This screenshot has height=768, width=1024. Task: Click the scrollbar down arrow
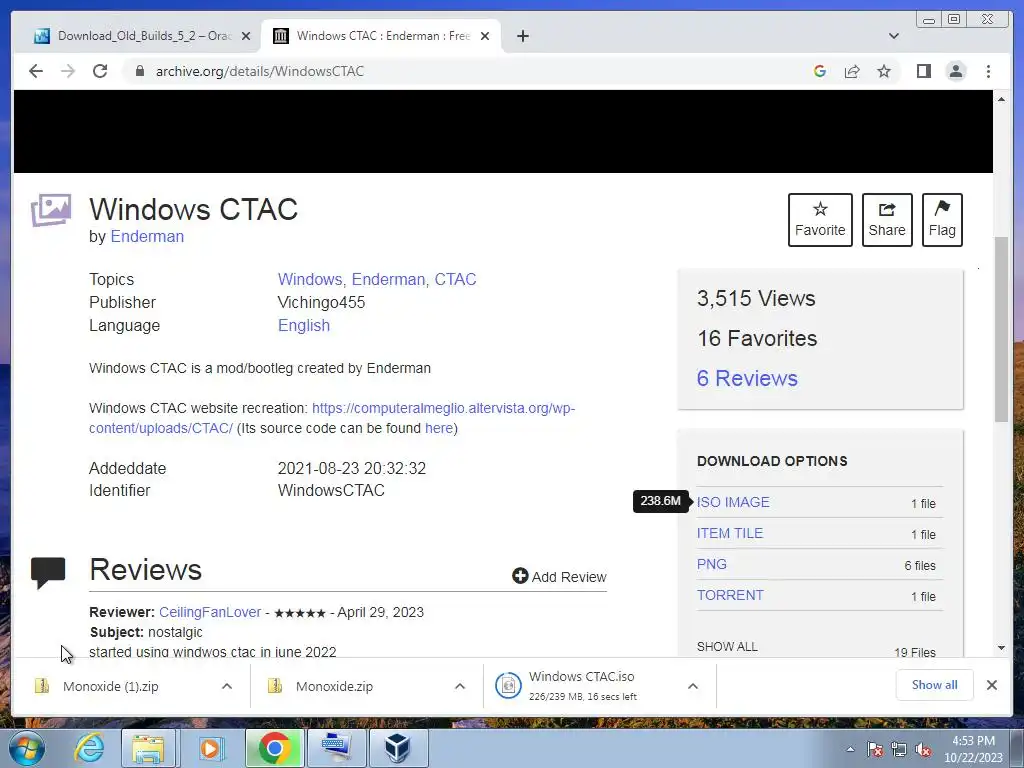click(1001, 648)
